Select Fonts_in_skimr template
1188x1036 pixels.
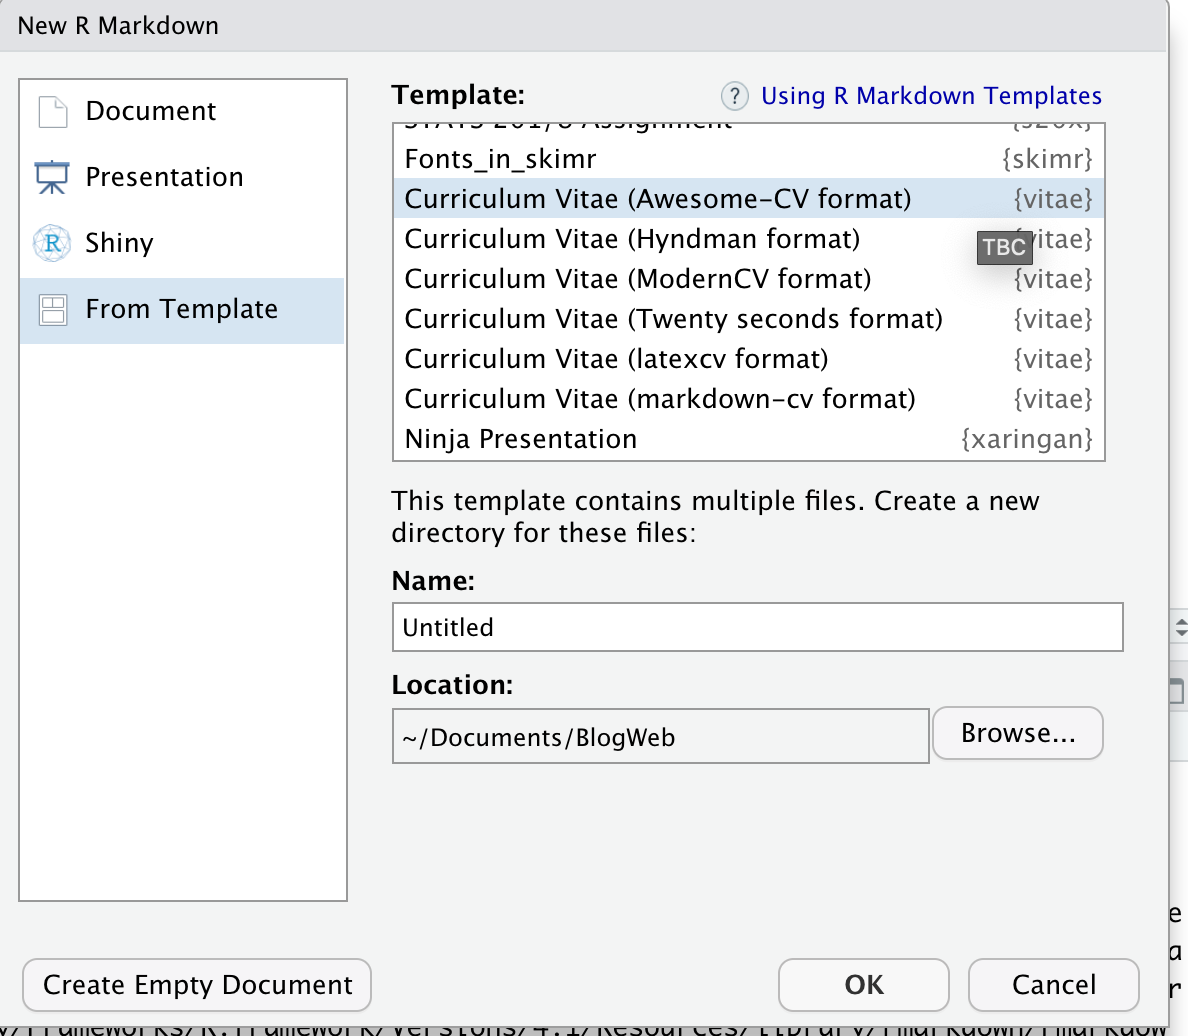click(749, 159)
